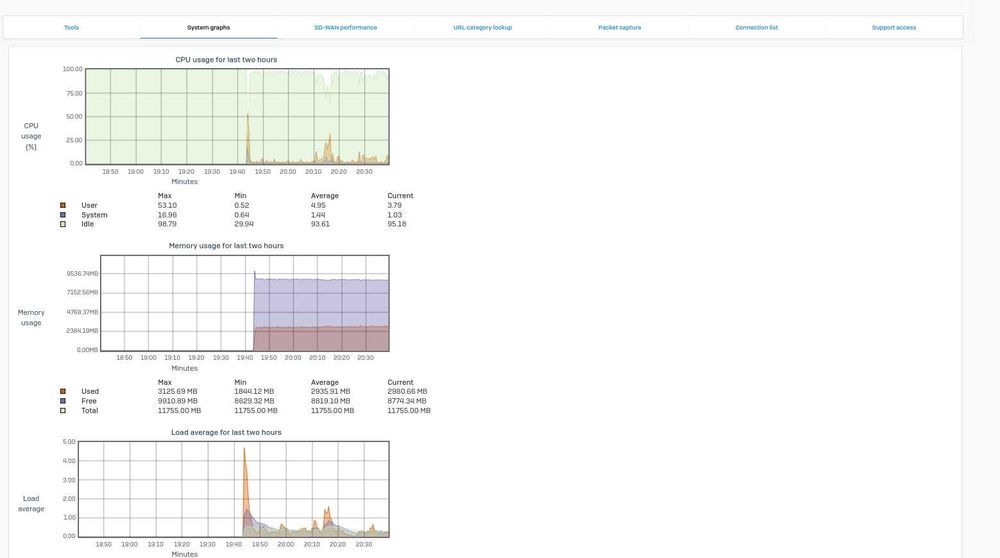
Task: Click the Free memory legend swatch
Action: coord(62,401)
